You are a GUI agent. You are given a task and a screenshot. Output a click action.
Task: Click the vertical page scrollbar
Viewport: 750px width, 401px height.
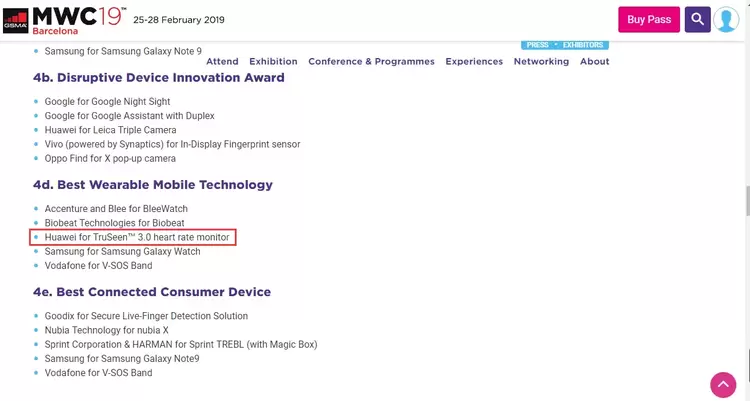click(x=745, y=200)
